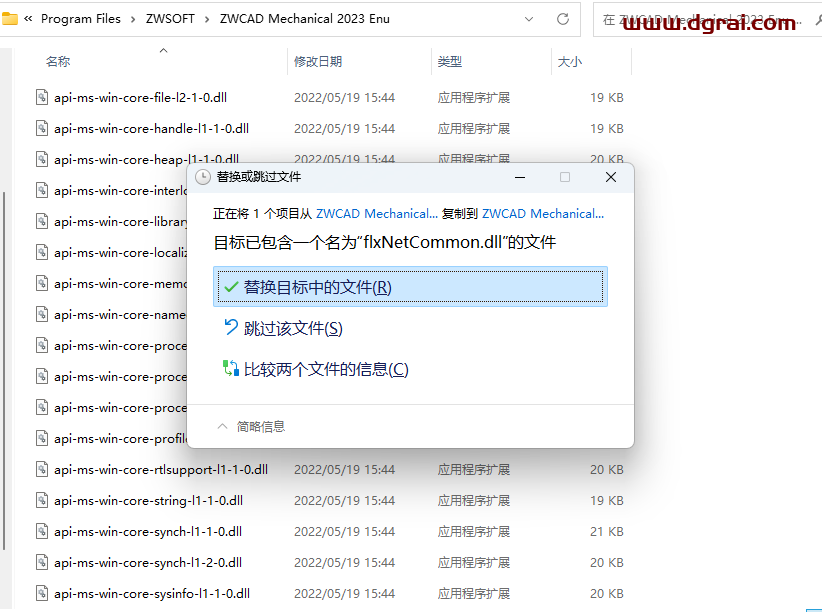The width and height of the screenshot is (822, 612).
Task: Select api-ms-win-core-rtlsupport-l1-1-0.dll file
Action: point(161,469)
